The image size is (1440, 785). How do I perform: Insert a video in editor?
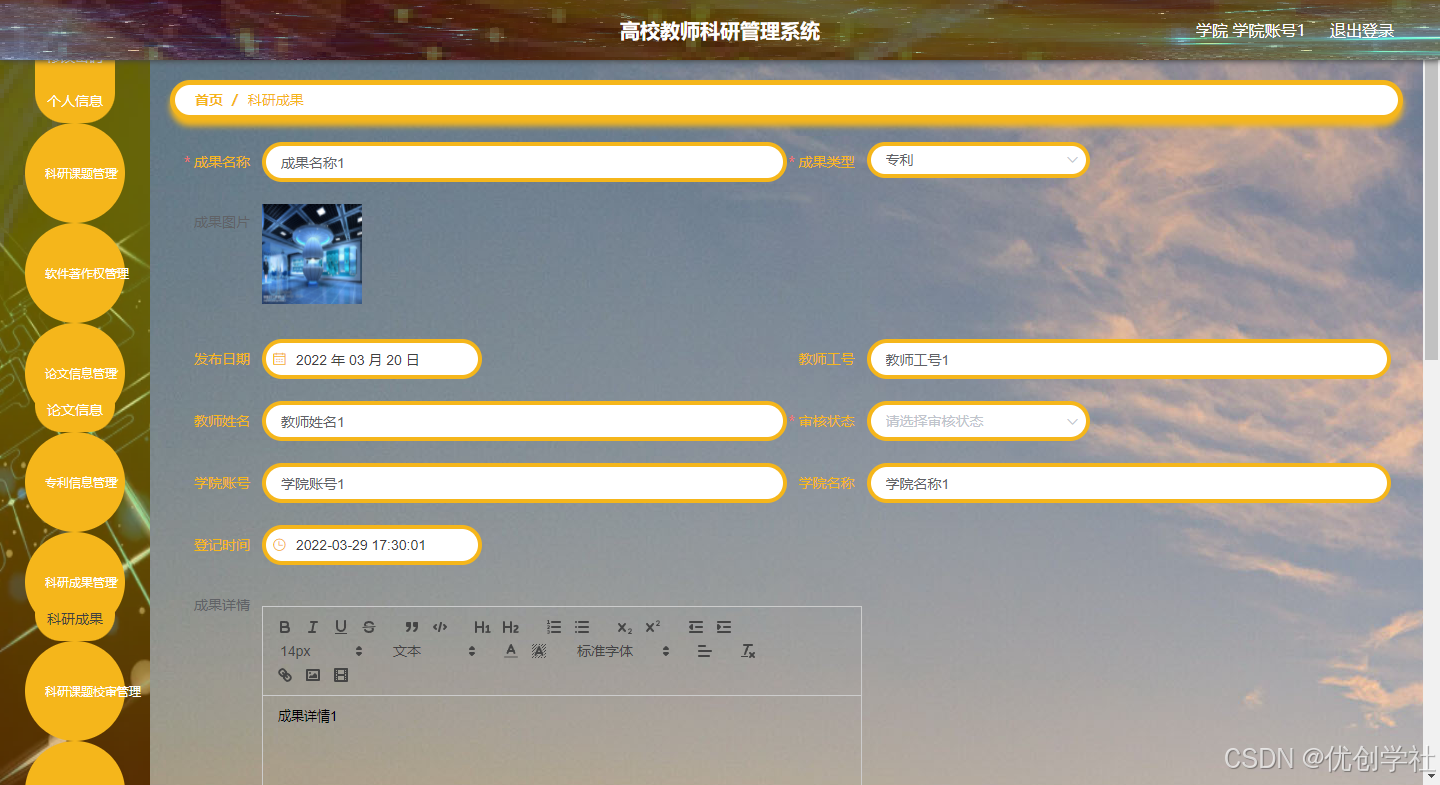pos(341,675)
